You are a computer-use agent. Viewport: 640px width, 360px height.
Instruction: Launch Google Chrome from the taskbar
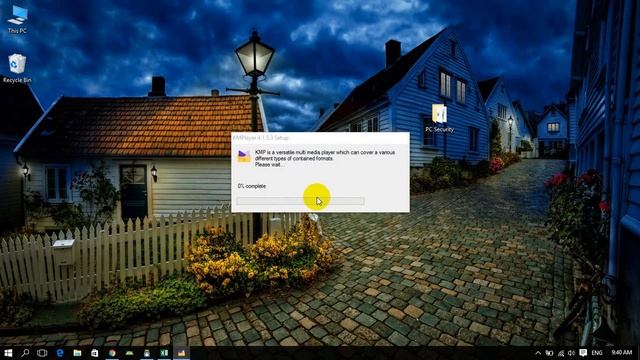[112, 353]
